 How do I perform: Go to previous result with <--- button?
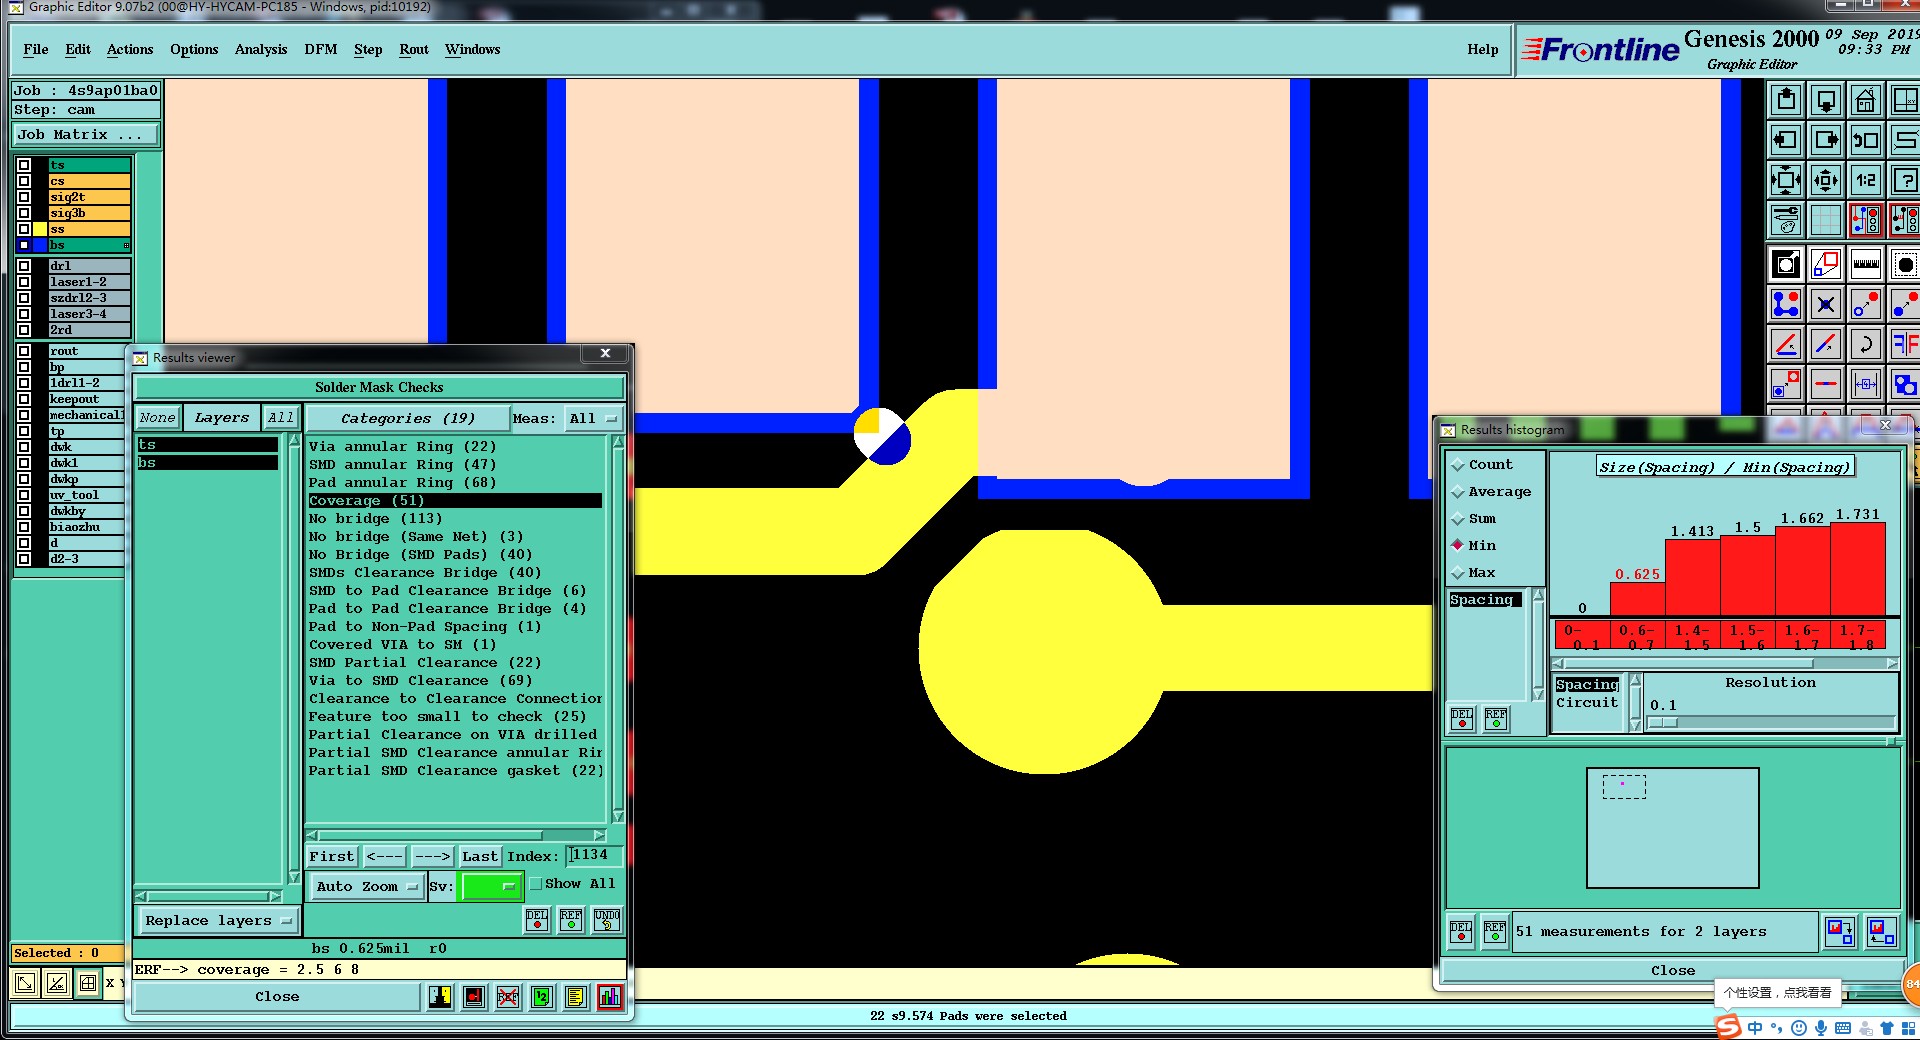tap(384, 856)
